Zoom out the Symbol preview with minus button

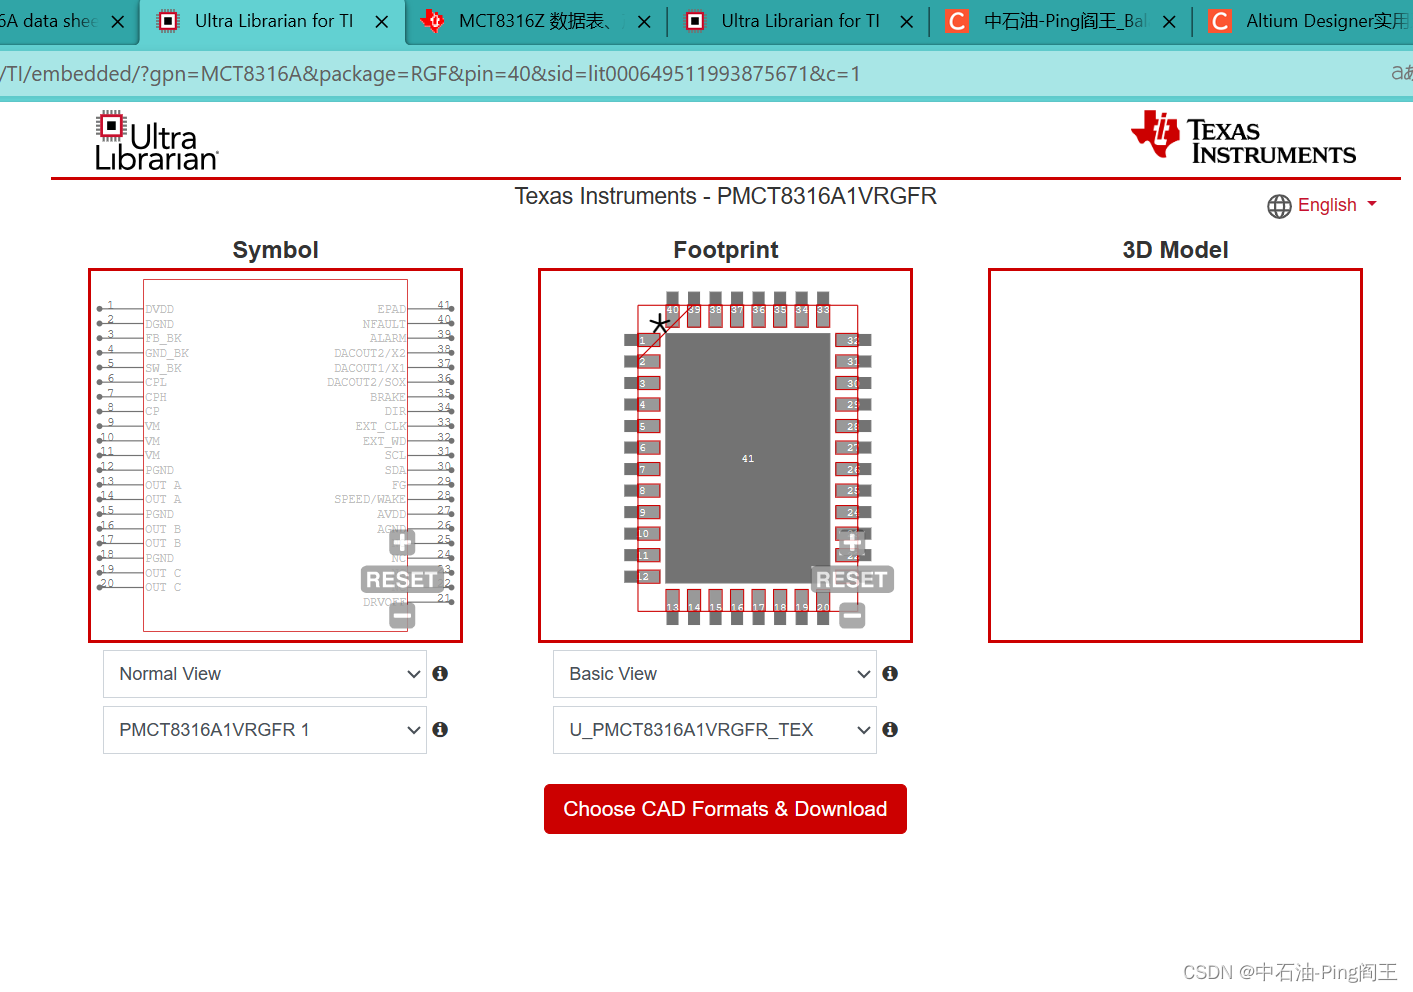click(402, 616)
